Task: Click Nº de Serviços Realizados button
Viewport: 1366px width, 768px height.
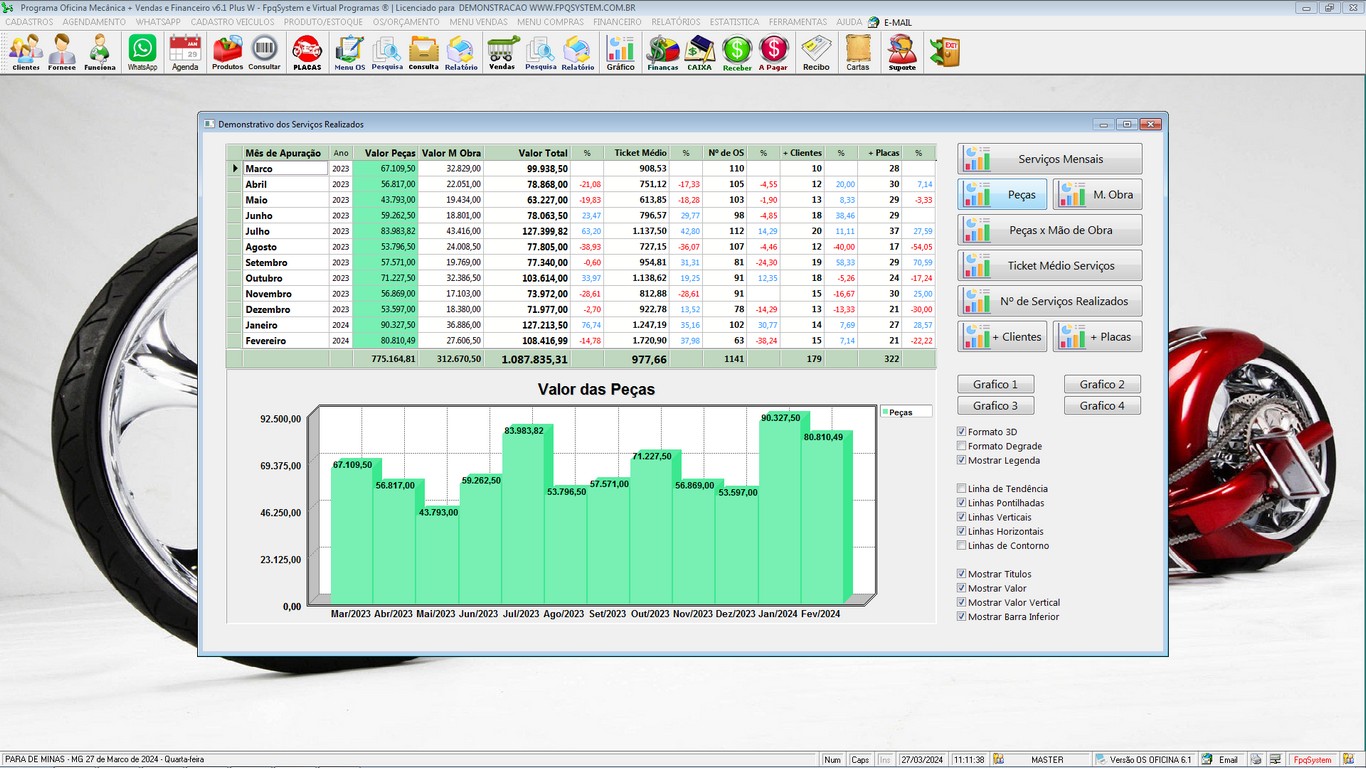Action: click(1050, 301)
